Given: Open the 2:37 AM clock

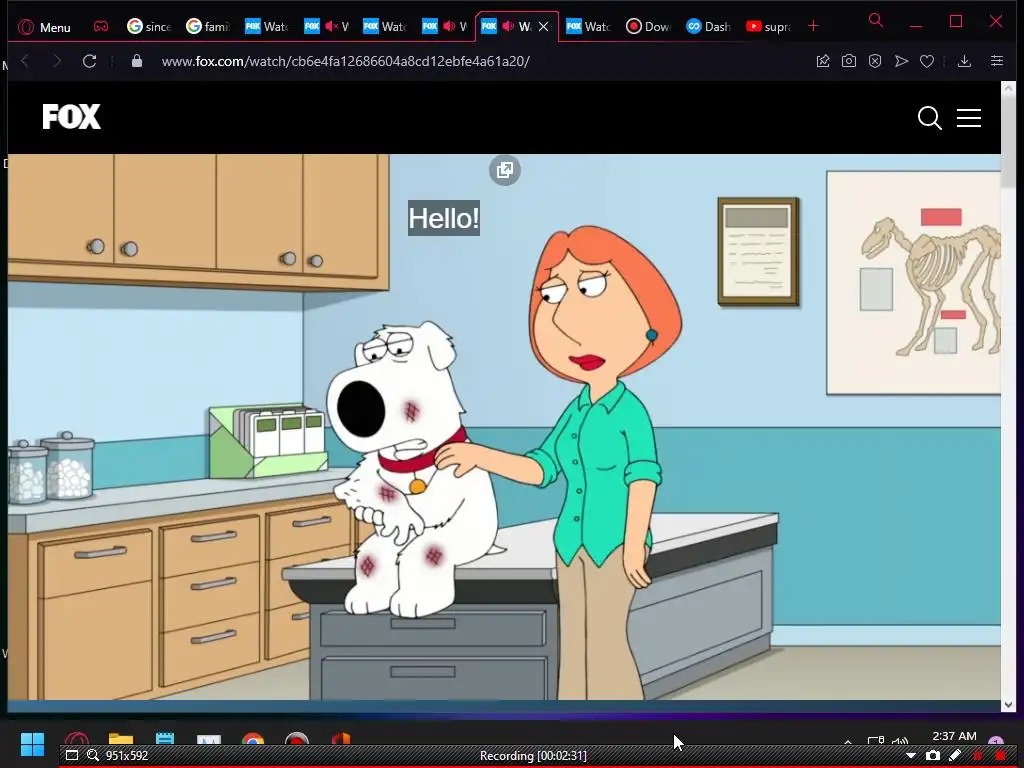Looking at the screenshot, I should pyautogui.click(x=954, y=736).
